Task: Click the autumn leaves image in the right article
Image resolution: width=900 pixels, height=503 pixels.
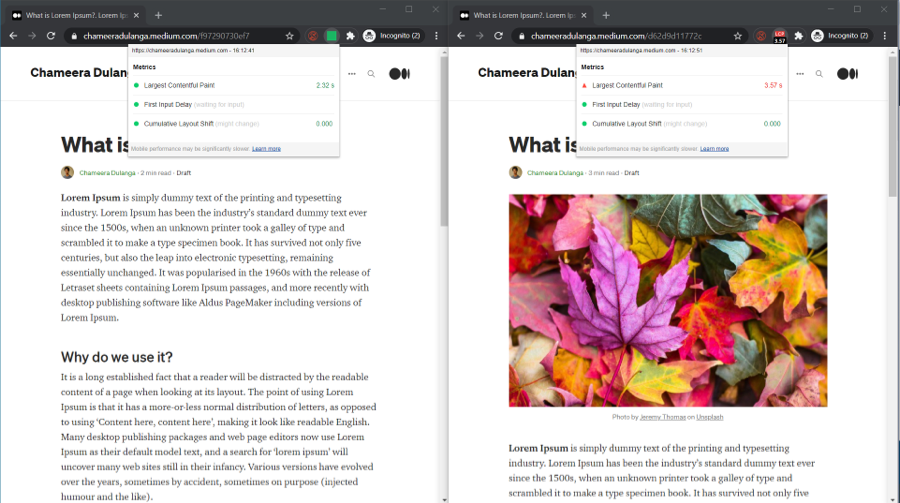Action: point(668,300)
